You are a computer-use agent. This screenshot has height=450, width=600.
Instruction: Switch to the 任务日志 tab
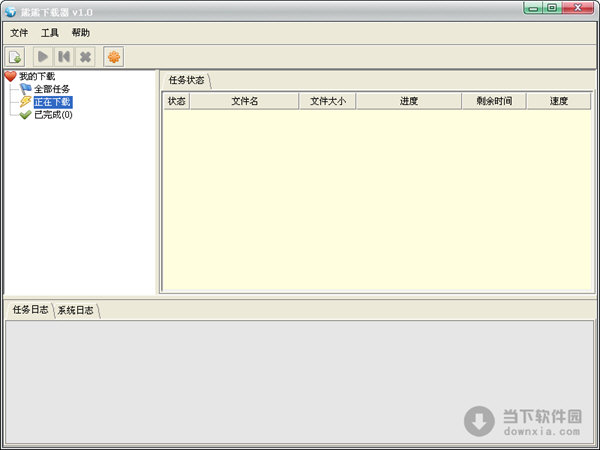click(30, 310)
